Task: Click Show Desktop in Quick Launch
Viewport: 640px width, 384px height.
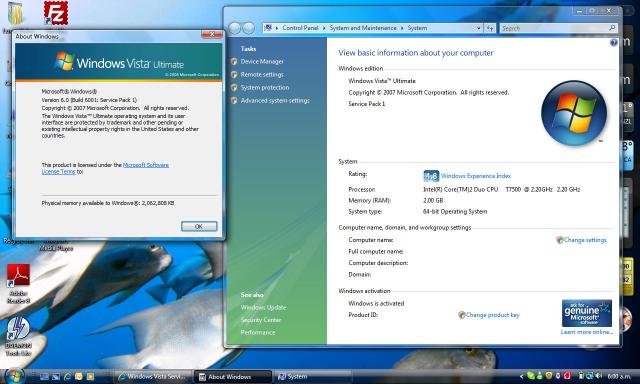Action: pyautogui.click(x=44, y=377)
